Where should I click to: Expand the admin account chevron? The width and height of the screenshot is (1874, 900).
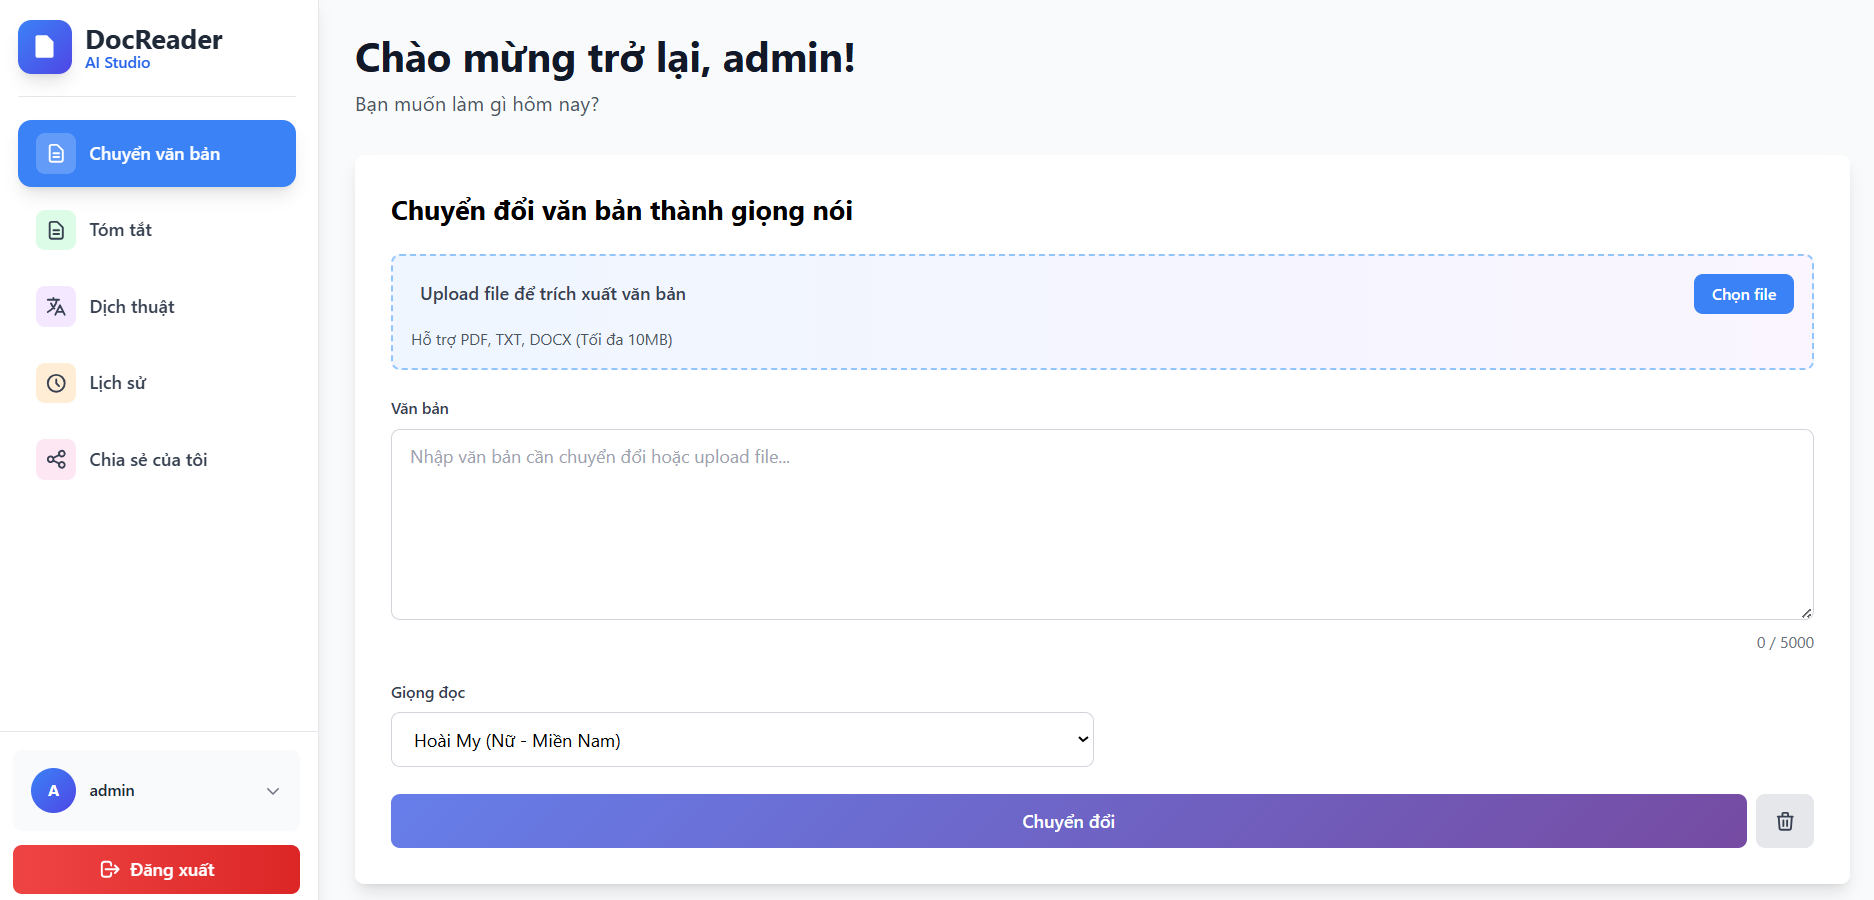(x=272, y=790)
